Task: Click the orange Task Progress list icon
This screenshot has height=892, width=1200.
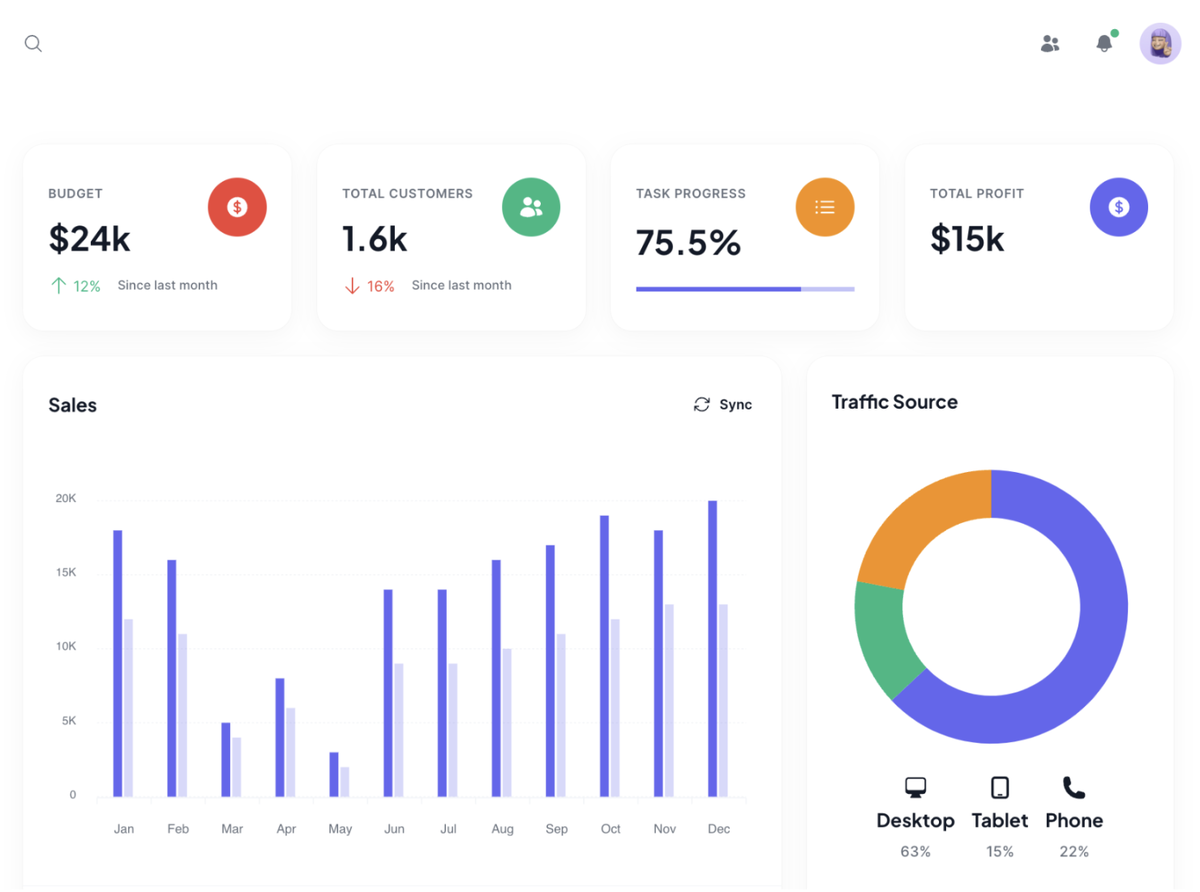Action: click(x=825, y=207)
